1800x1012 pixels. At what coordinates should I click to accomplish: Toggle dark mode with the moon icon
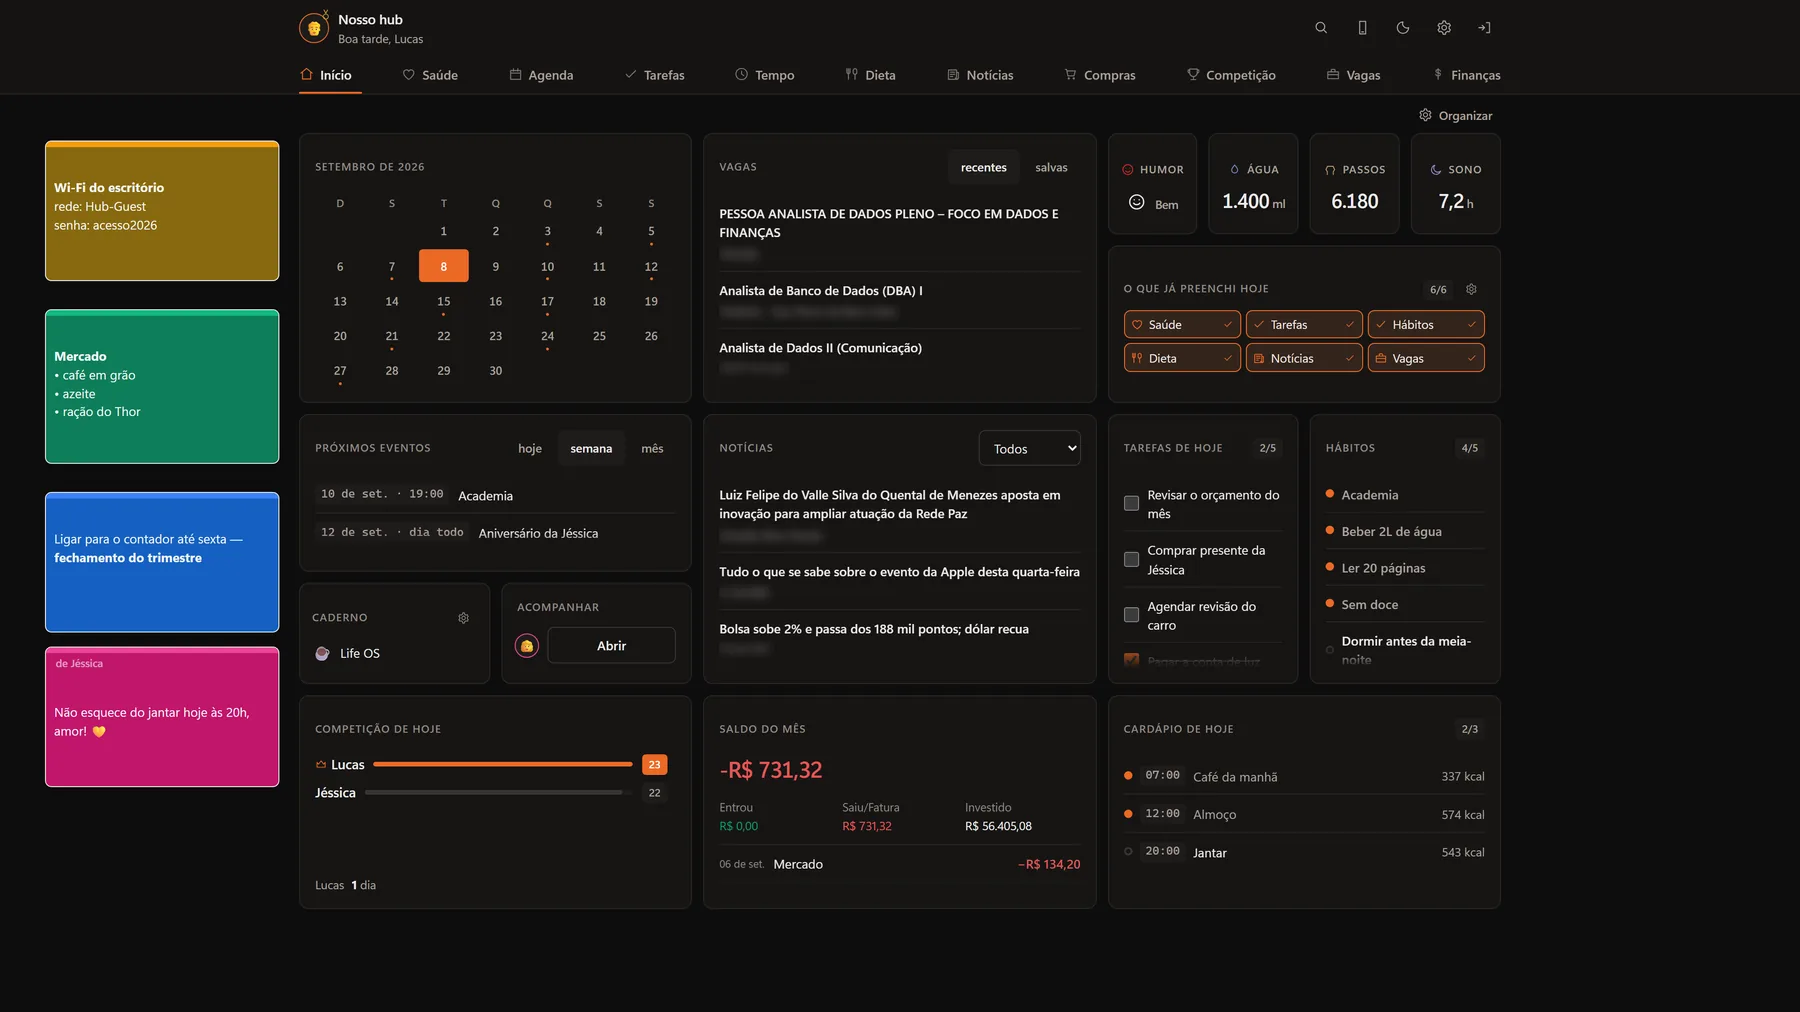click(x=1403, y=28)
